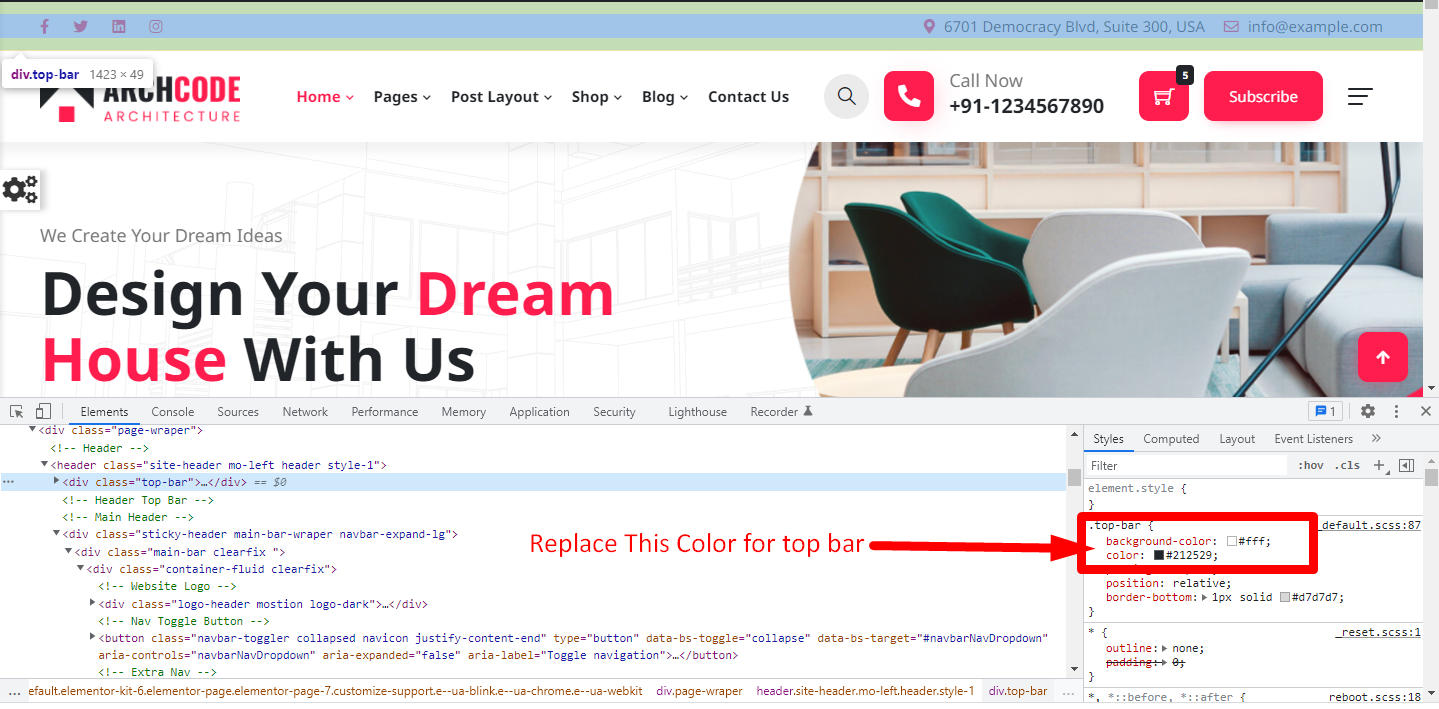1439x709 pixels.
Task: Expand the border-bottom shorthand property
Action: (x=1206, y=597)
